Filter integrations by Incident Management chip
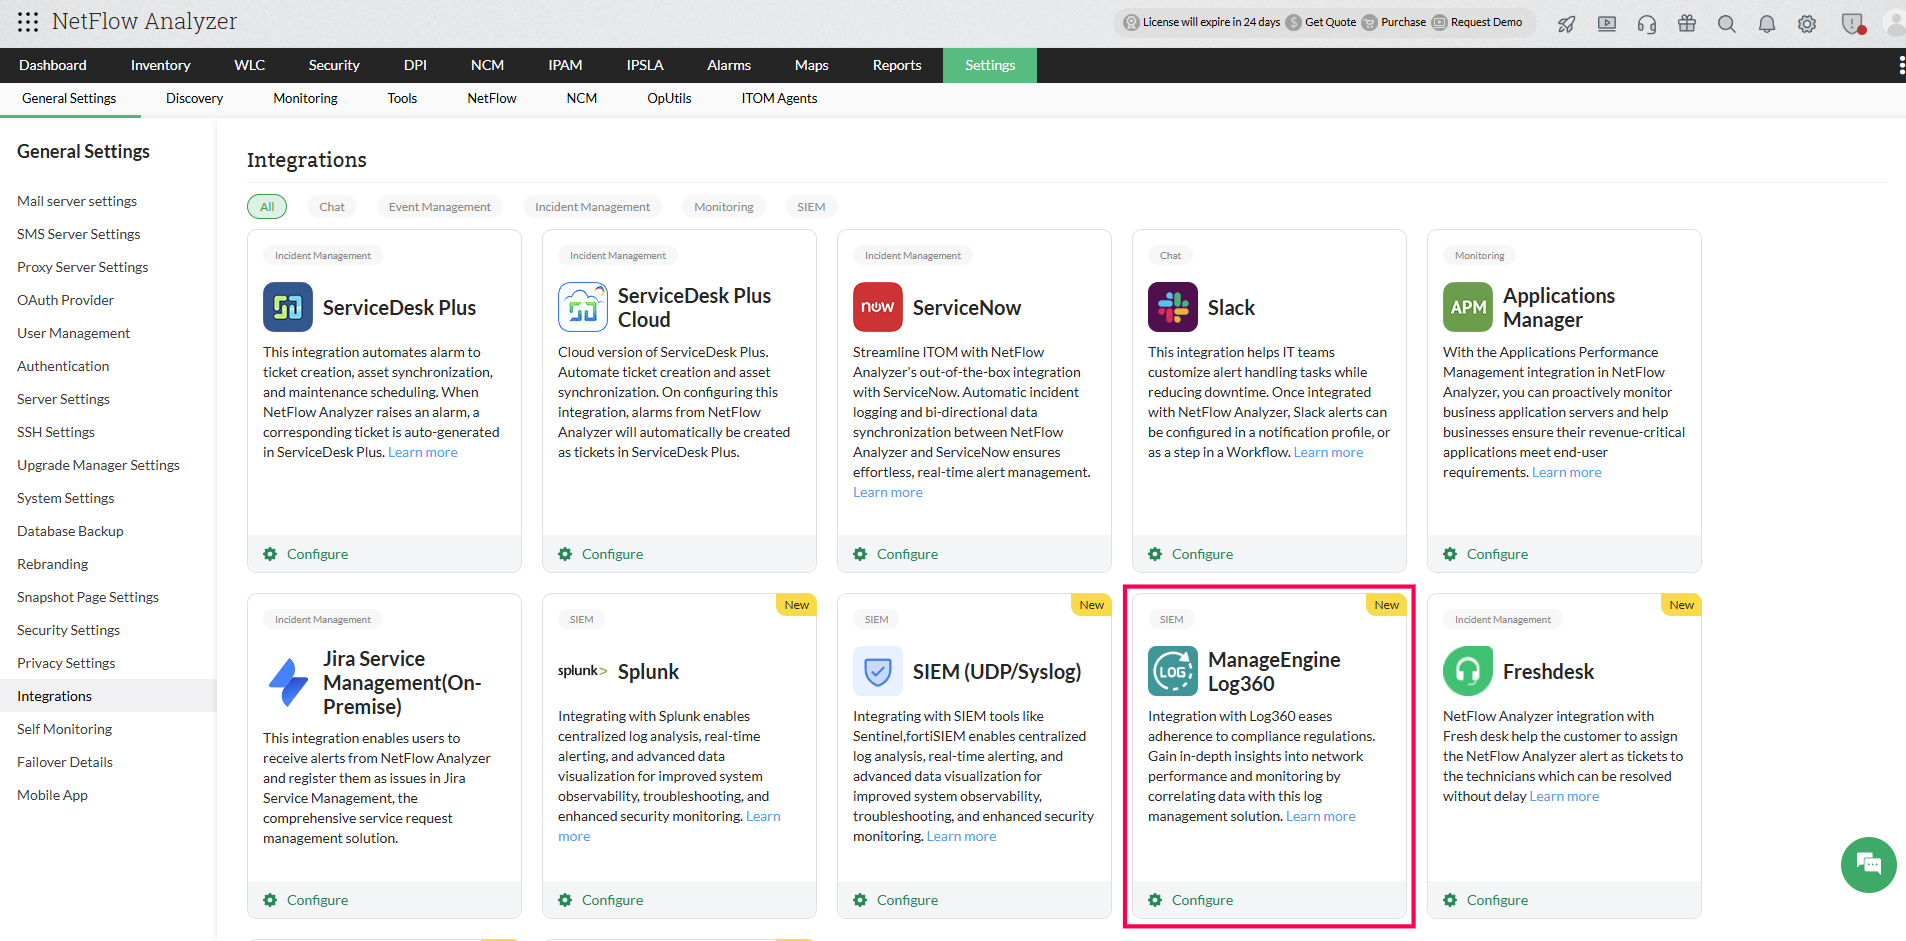The height and width of the screenshot is (941, 1906). [x=592, y=207]
